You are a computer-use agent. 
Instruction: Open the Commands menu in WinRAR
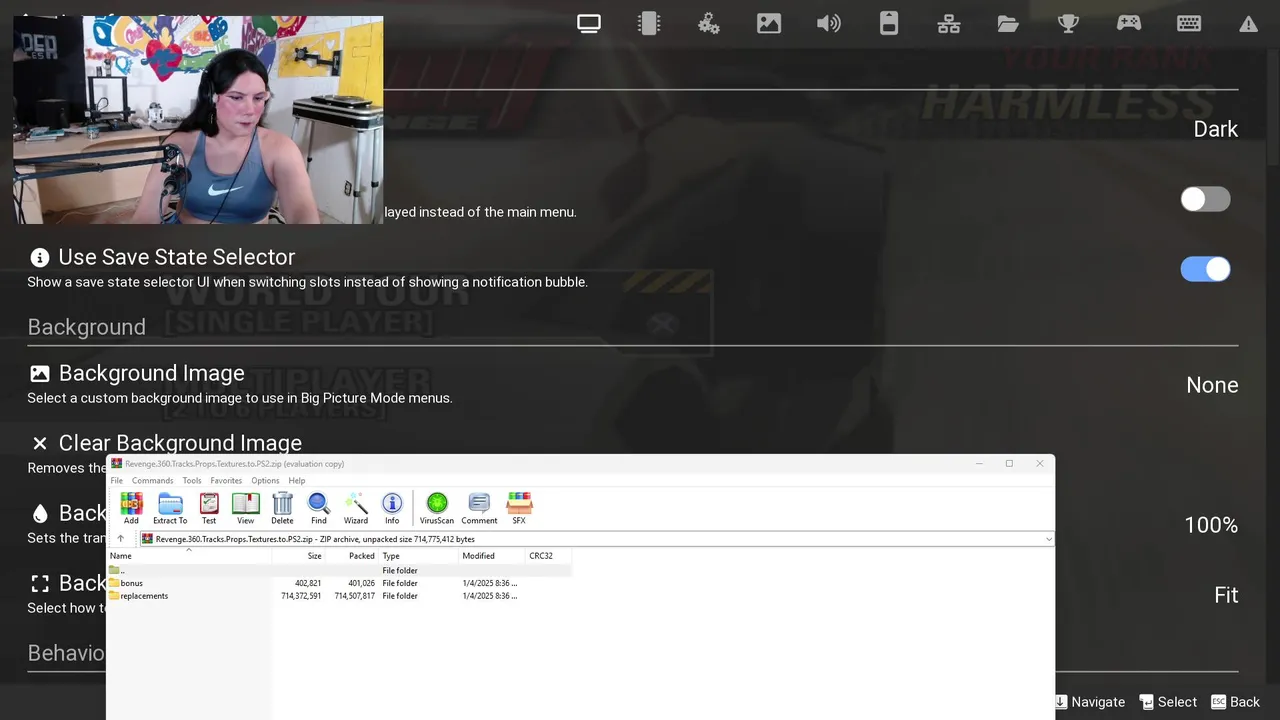pos(152,481)
